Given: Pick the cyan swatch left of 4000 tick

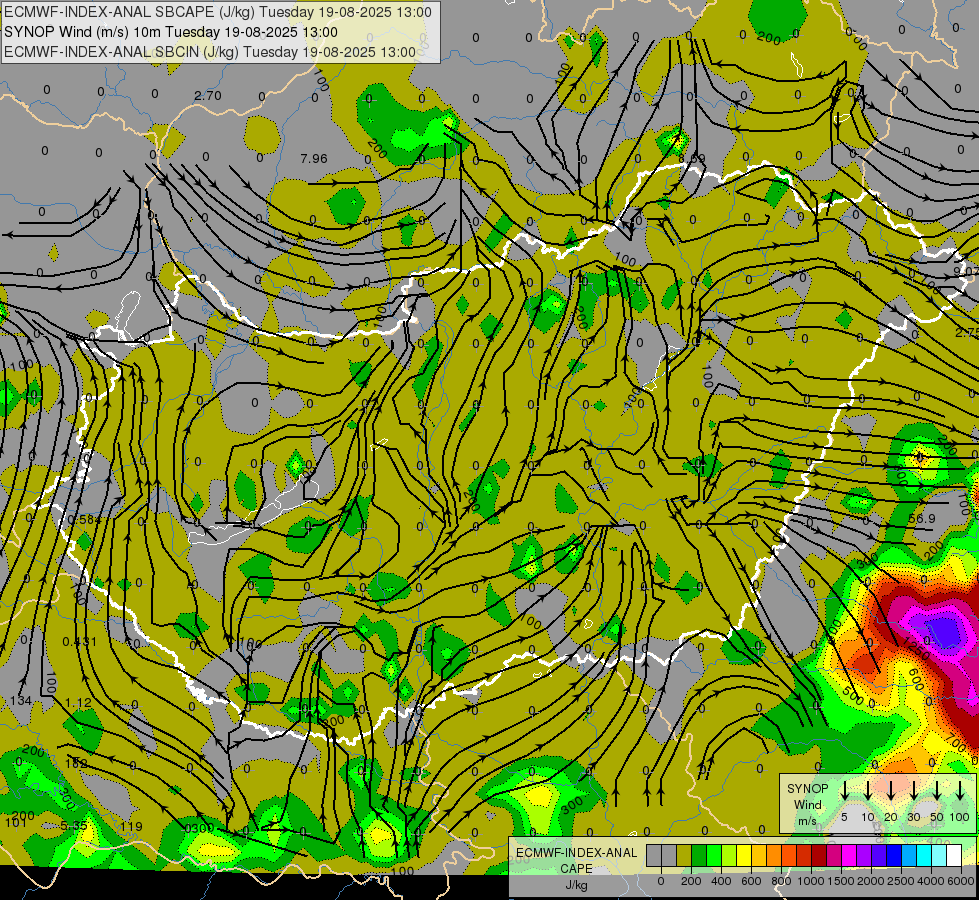Looking at the screenshot, I should click(x=925, y=855).
